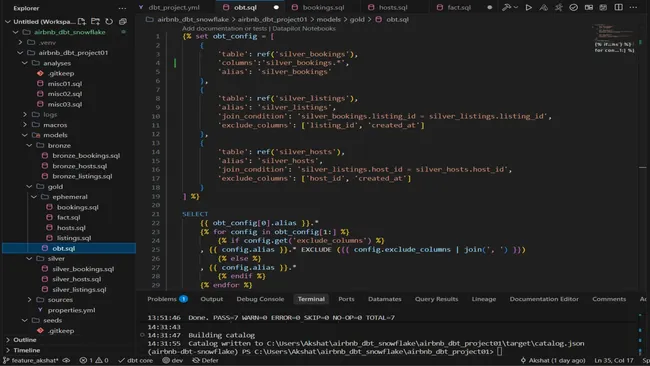Open the Documentation Editor panel tab
Image resolution: width=650 pixels, height=366 pixels.
[544, 299]
